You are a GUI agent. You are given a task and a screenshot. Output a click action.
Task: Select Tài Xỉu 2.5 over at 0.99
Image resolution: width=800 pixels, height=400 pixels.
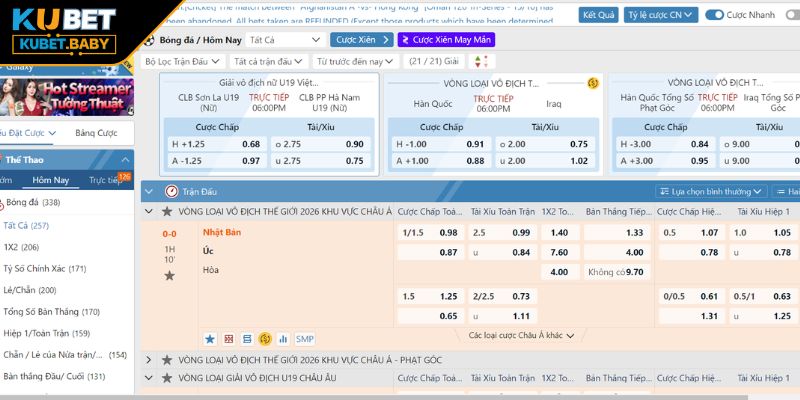pos(503,233)
